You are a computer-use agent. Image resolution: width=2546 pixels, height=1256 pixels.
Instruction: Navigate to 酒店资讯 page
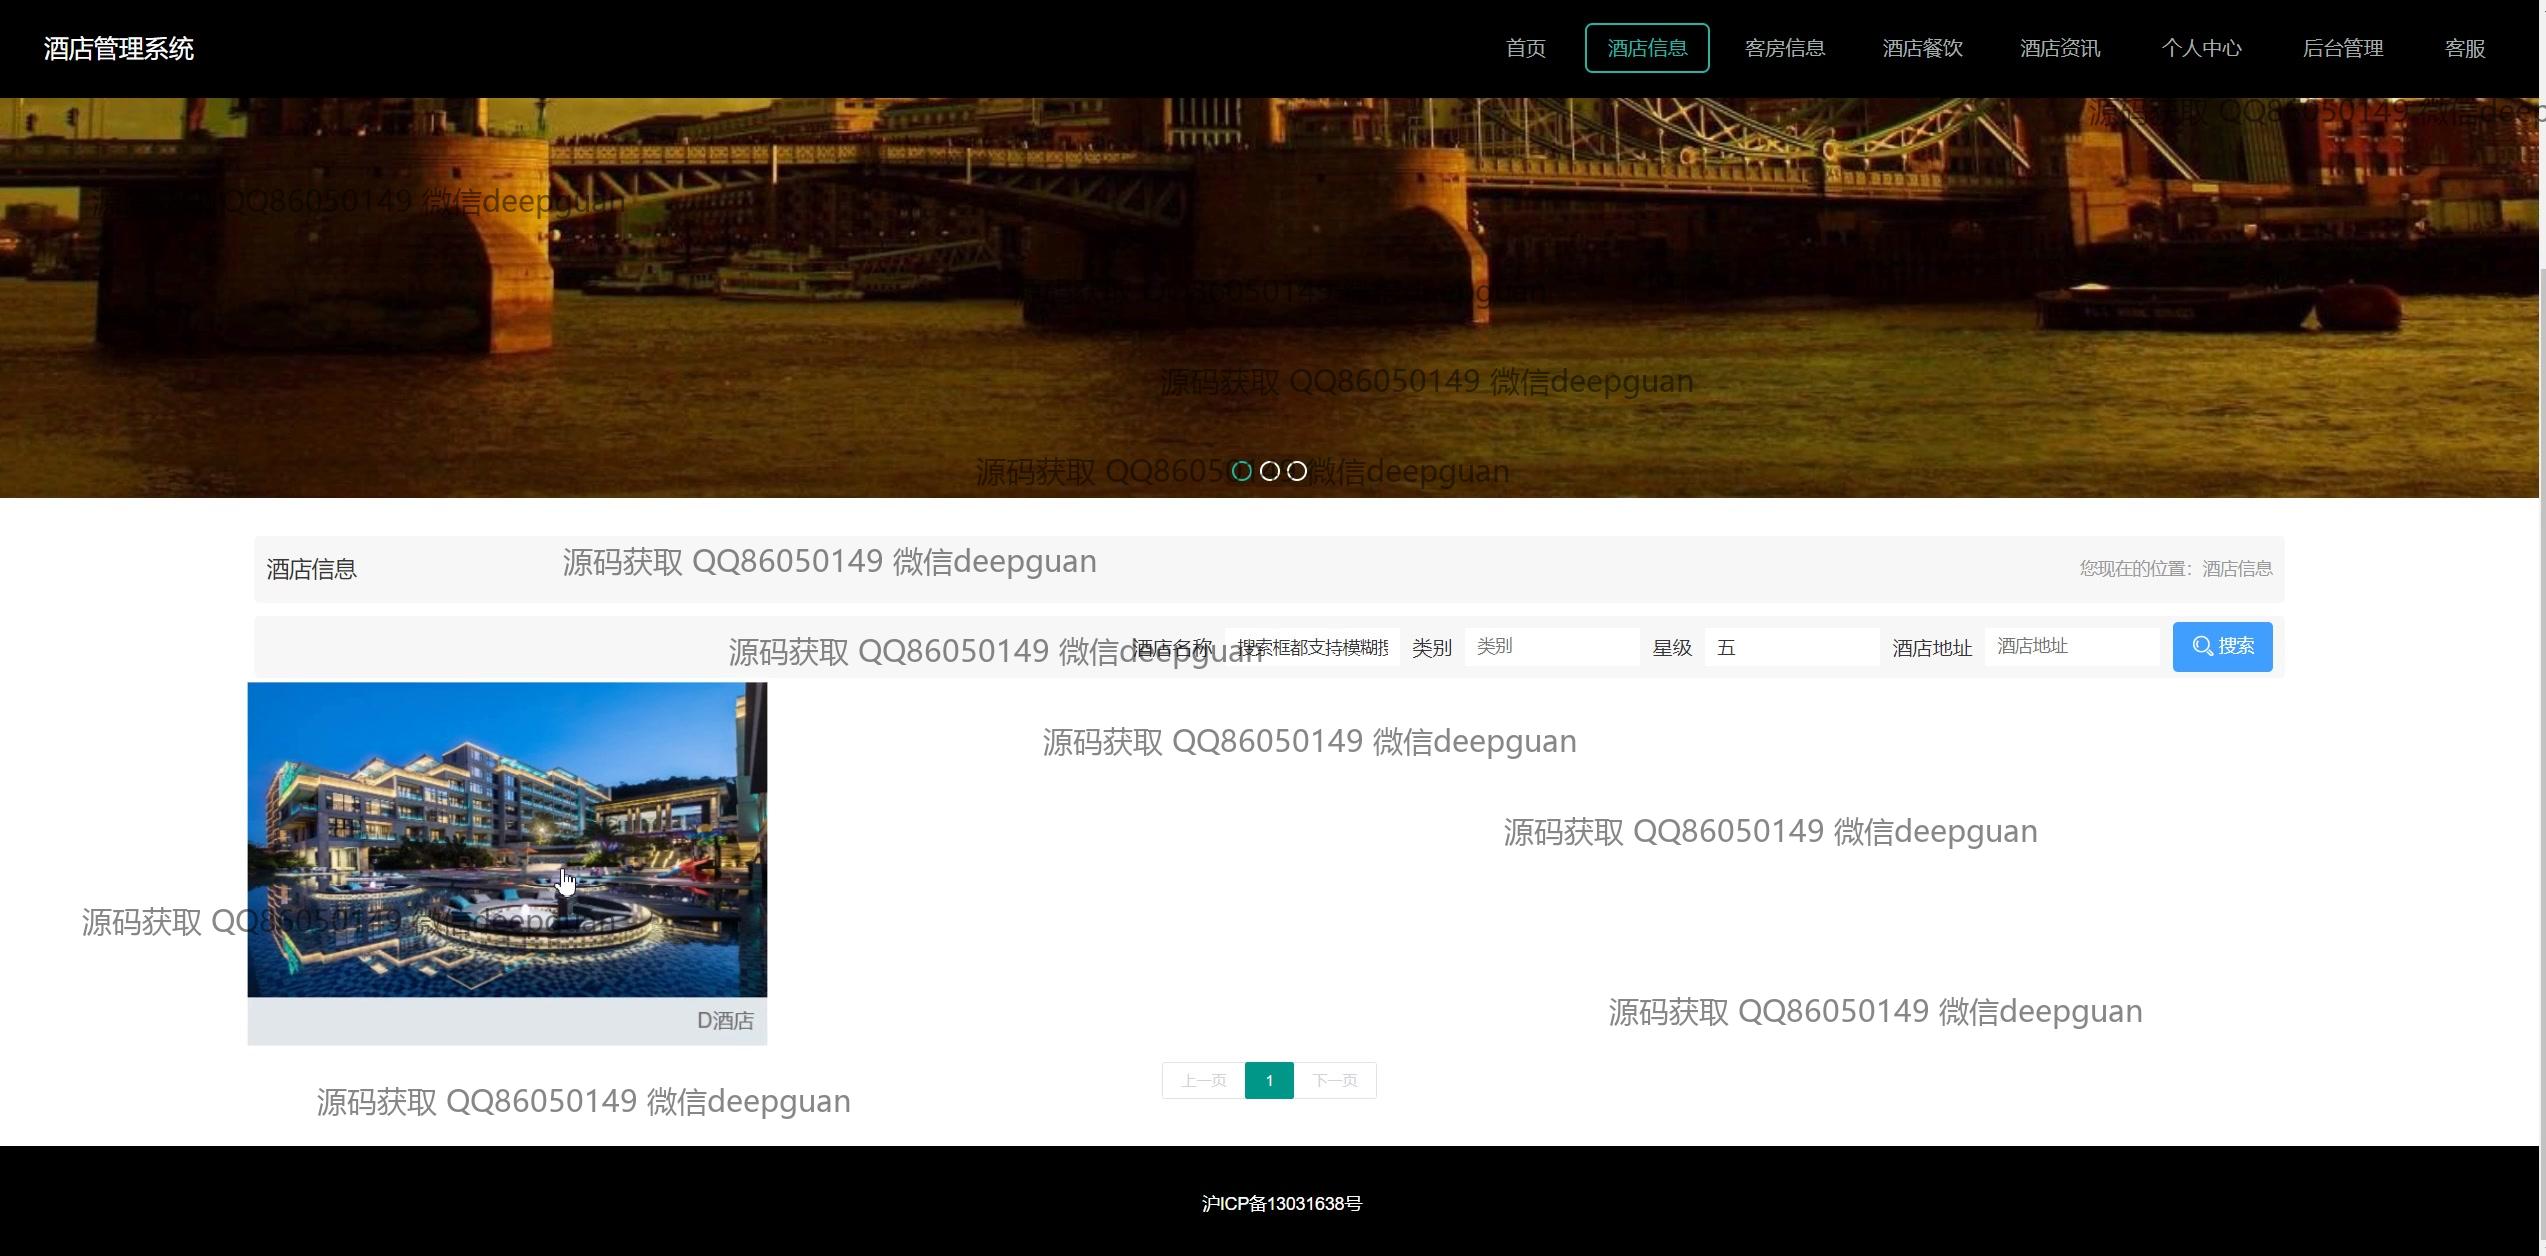pos(2059,48)
